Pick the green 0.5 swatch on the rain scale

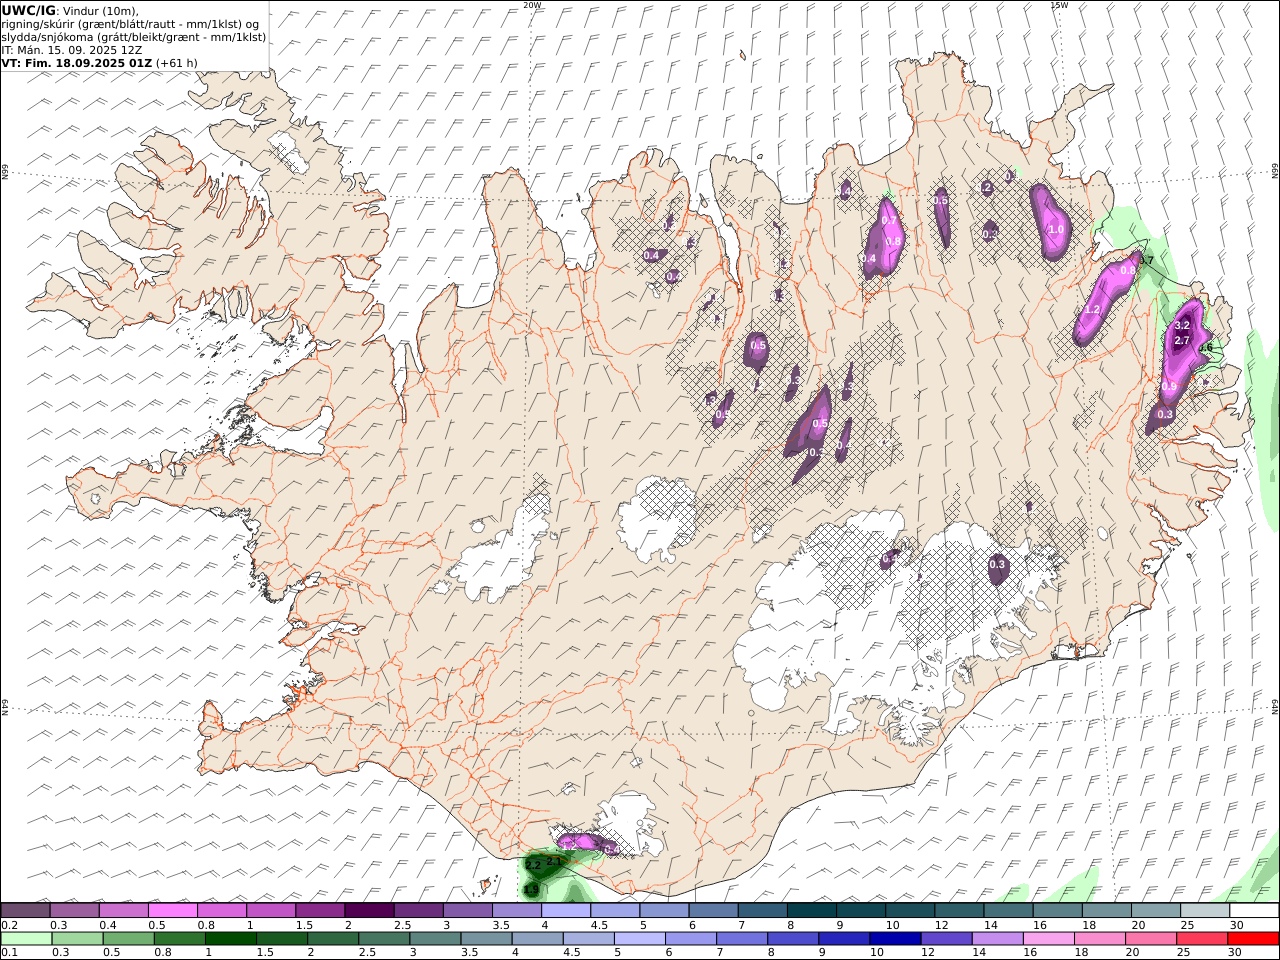click(x=129, y=938)
